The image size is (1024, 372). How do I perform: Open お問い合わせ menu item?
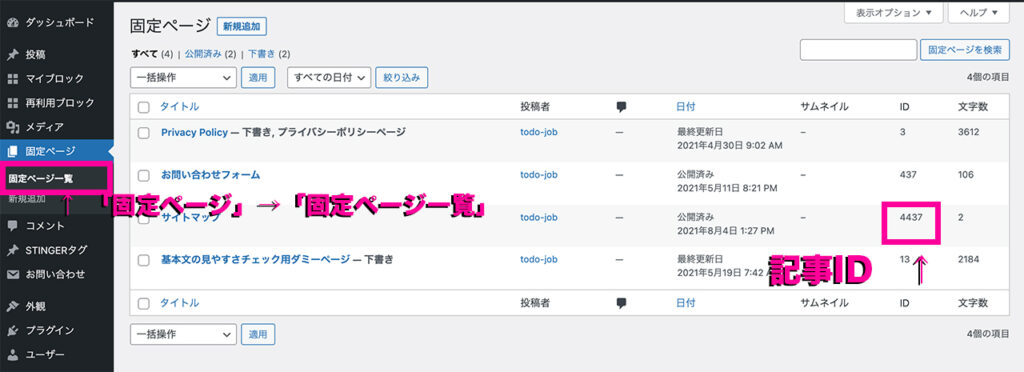click(x=55, y=274)
